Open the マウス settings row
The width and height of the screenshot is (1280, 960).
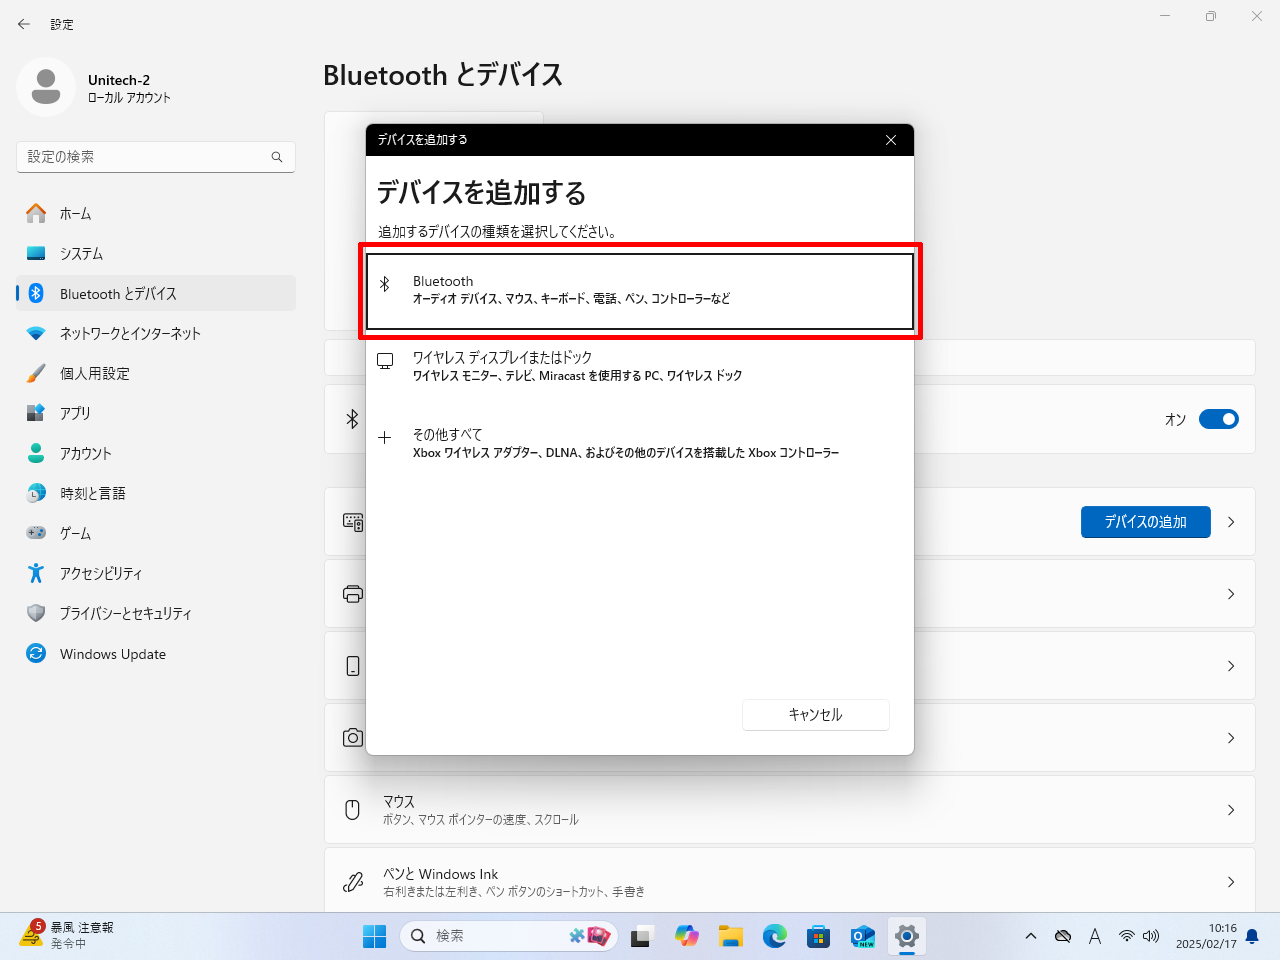(x=790, y=810)
